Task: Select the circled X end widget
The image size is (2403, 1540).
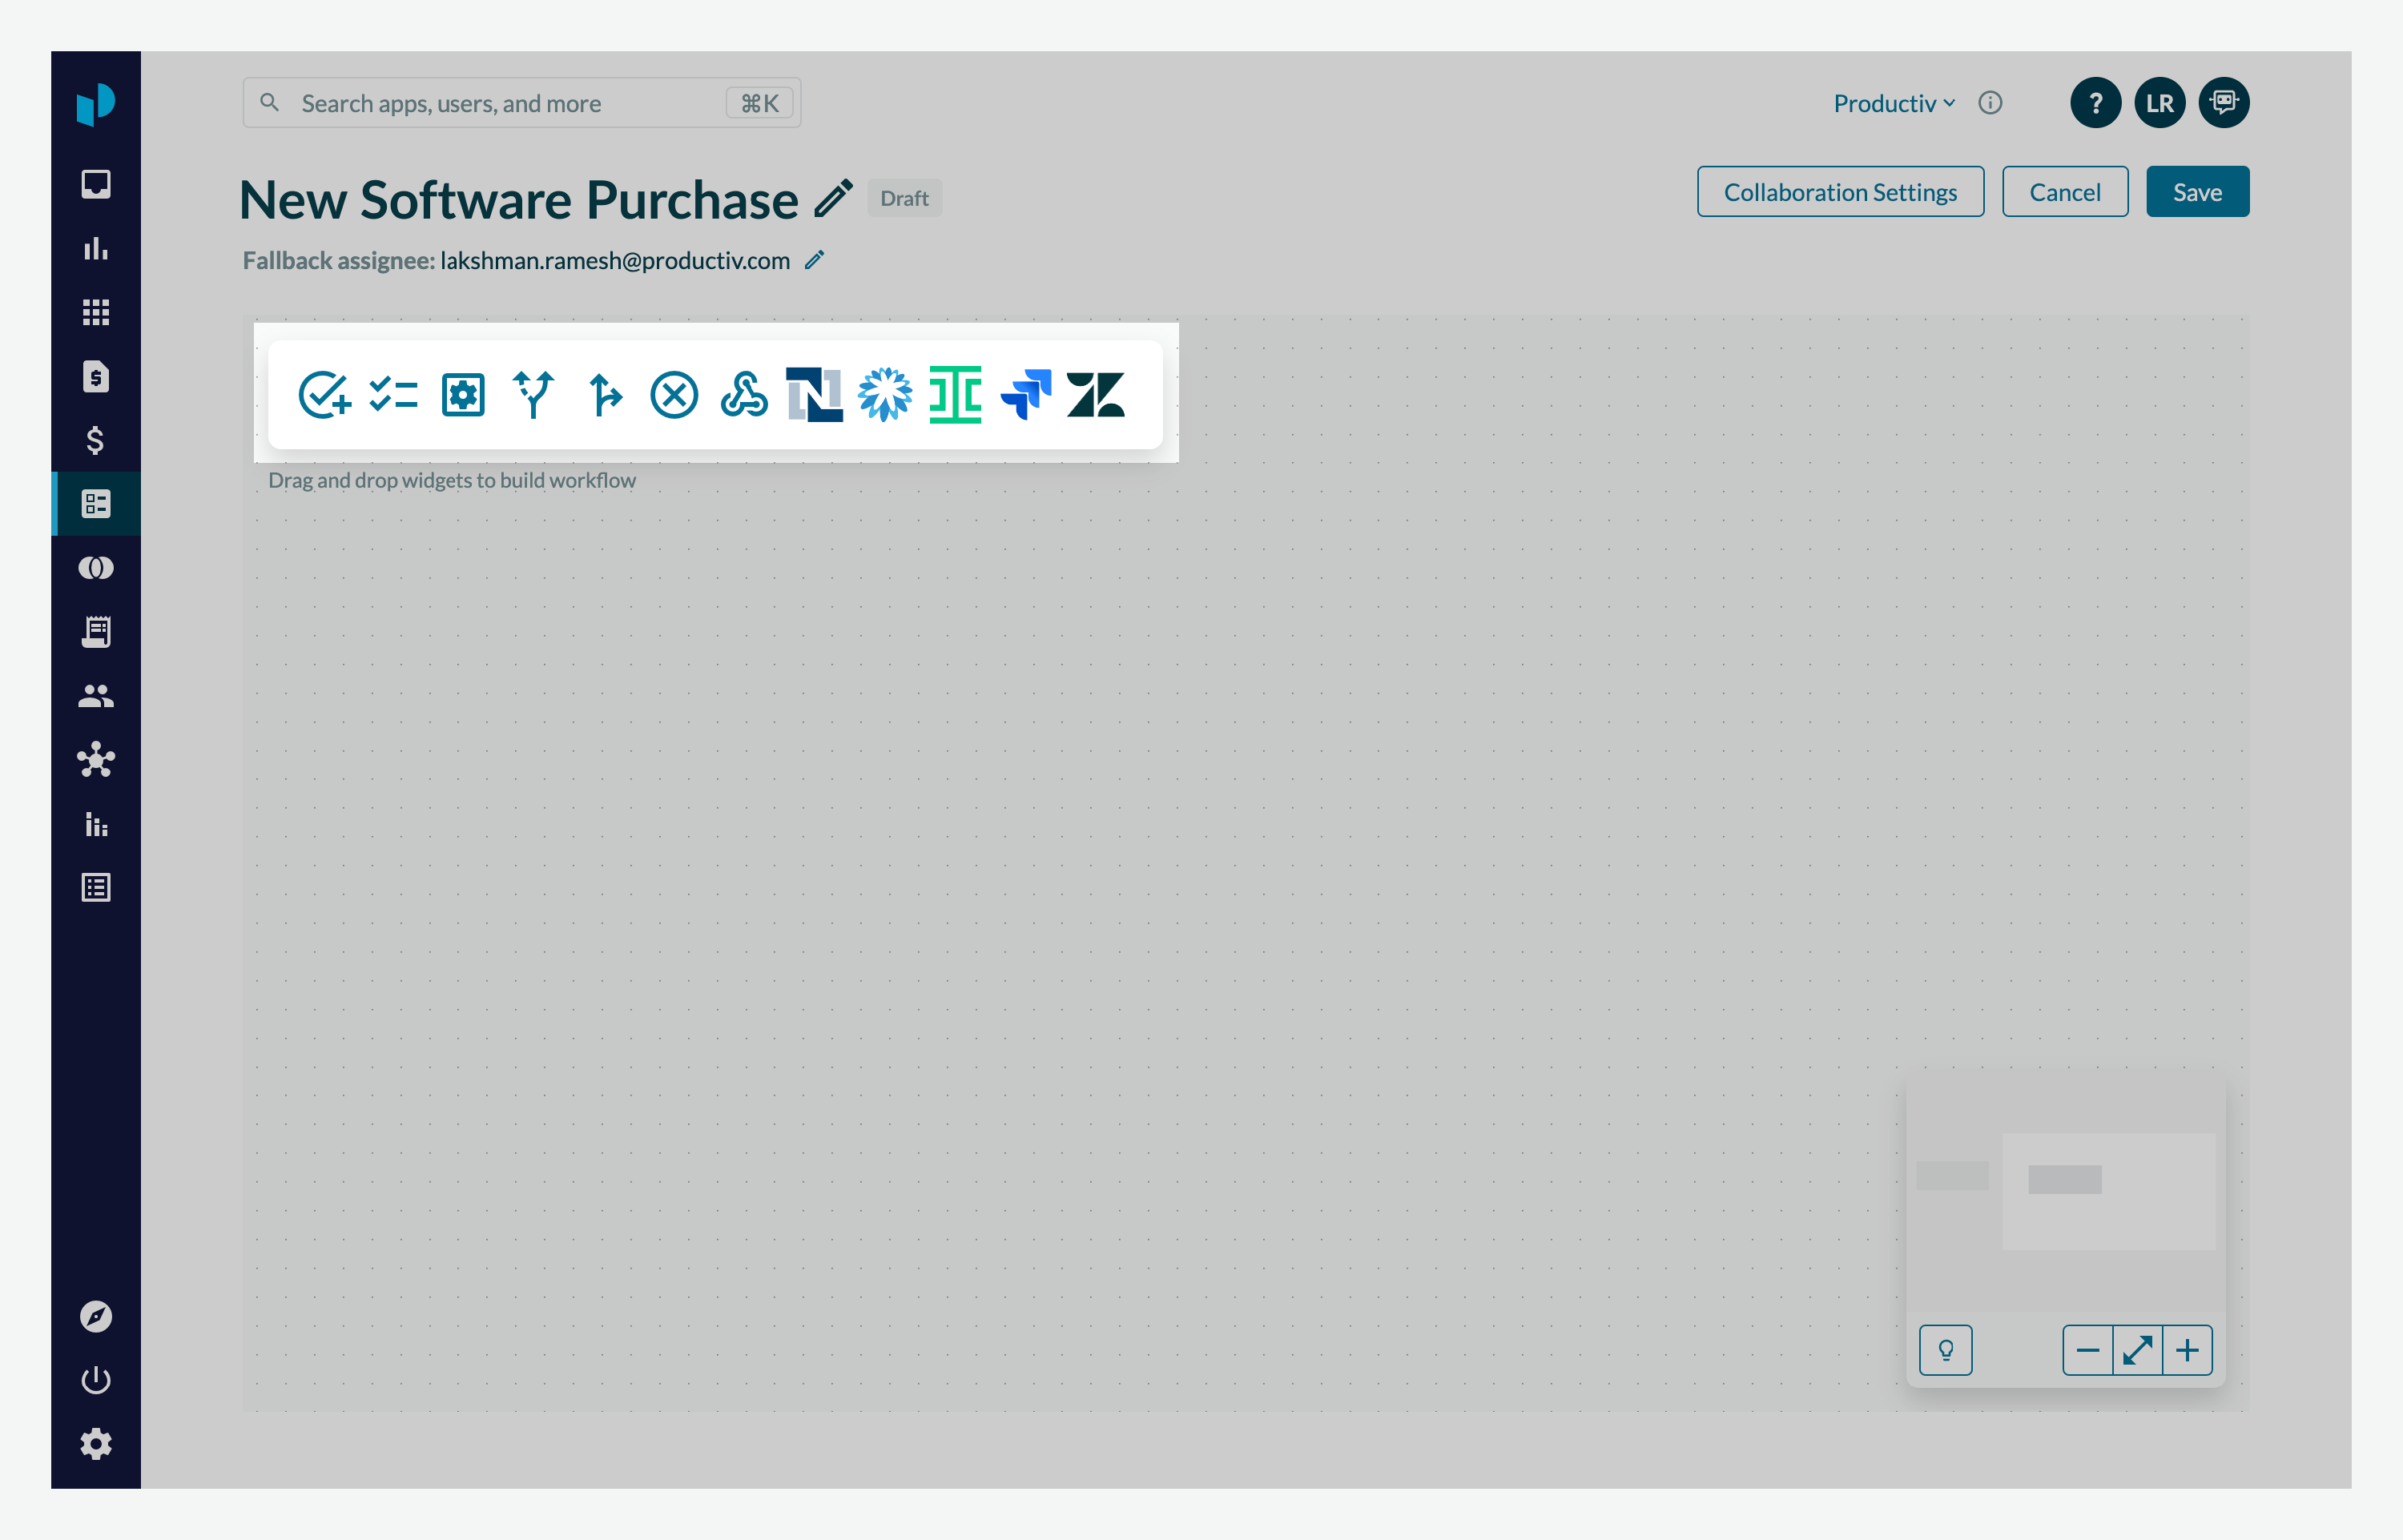Action: [674, 395]
